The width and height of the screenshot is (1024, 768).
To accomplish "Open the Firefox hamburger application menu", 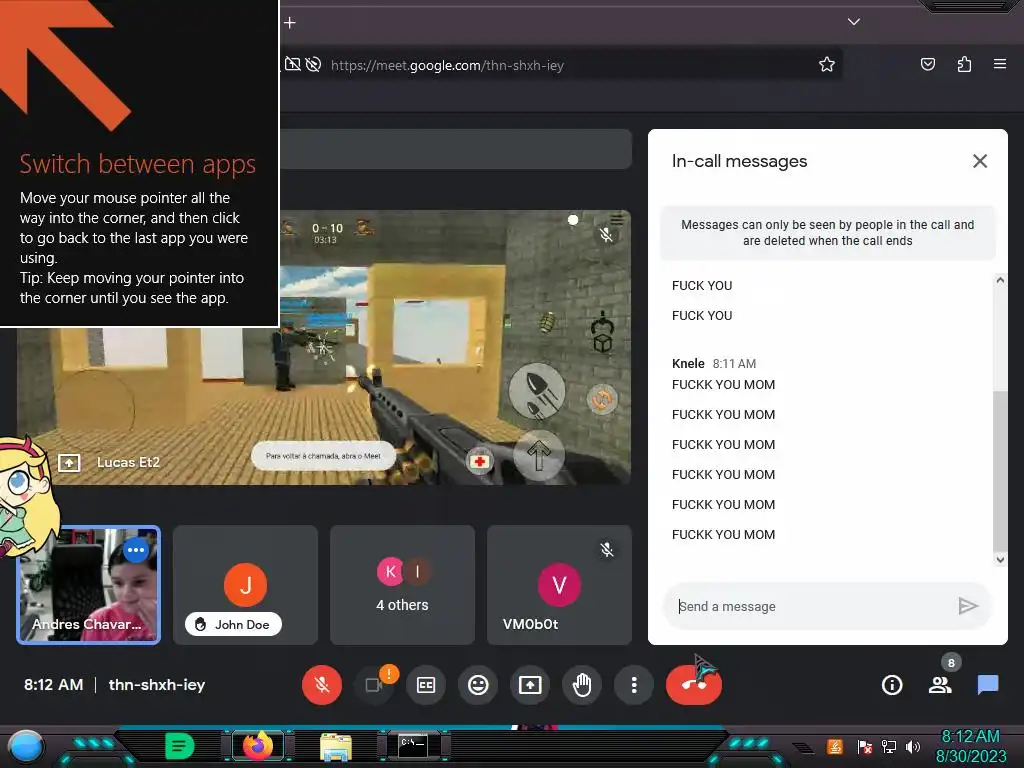I will point(1000,64).
